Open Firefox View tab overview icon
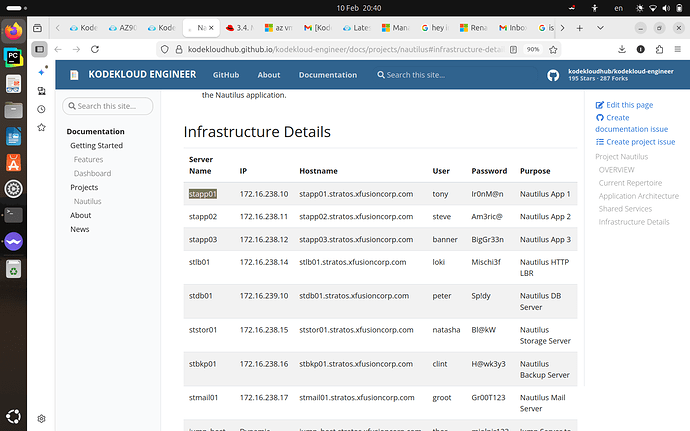 click(x=38, y=28)
